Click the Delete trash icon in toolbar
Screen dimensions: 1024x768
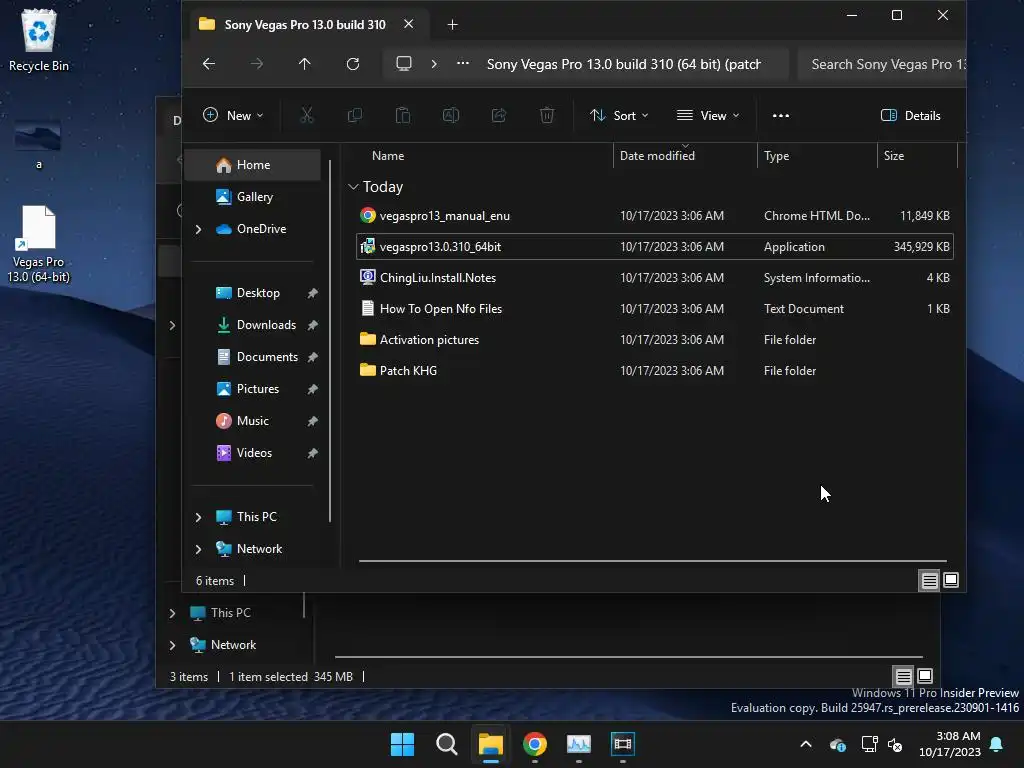tap(547, 116)
